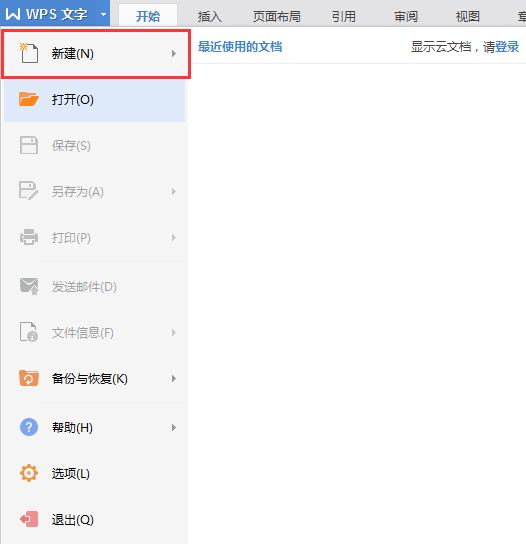Open the dropdown arrow next to WPS 文字
This screenshot has width=526, height=544.
[x=103, y=15]
